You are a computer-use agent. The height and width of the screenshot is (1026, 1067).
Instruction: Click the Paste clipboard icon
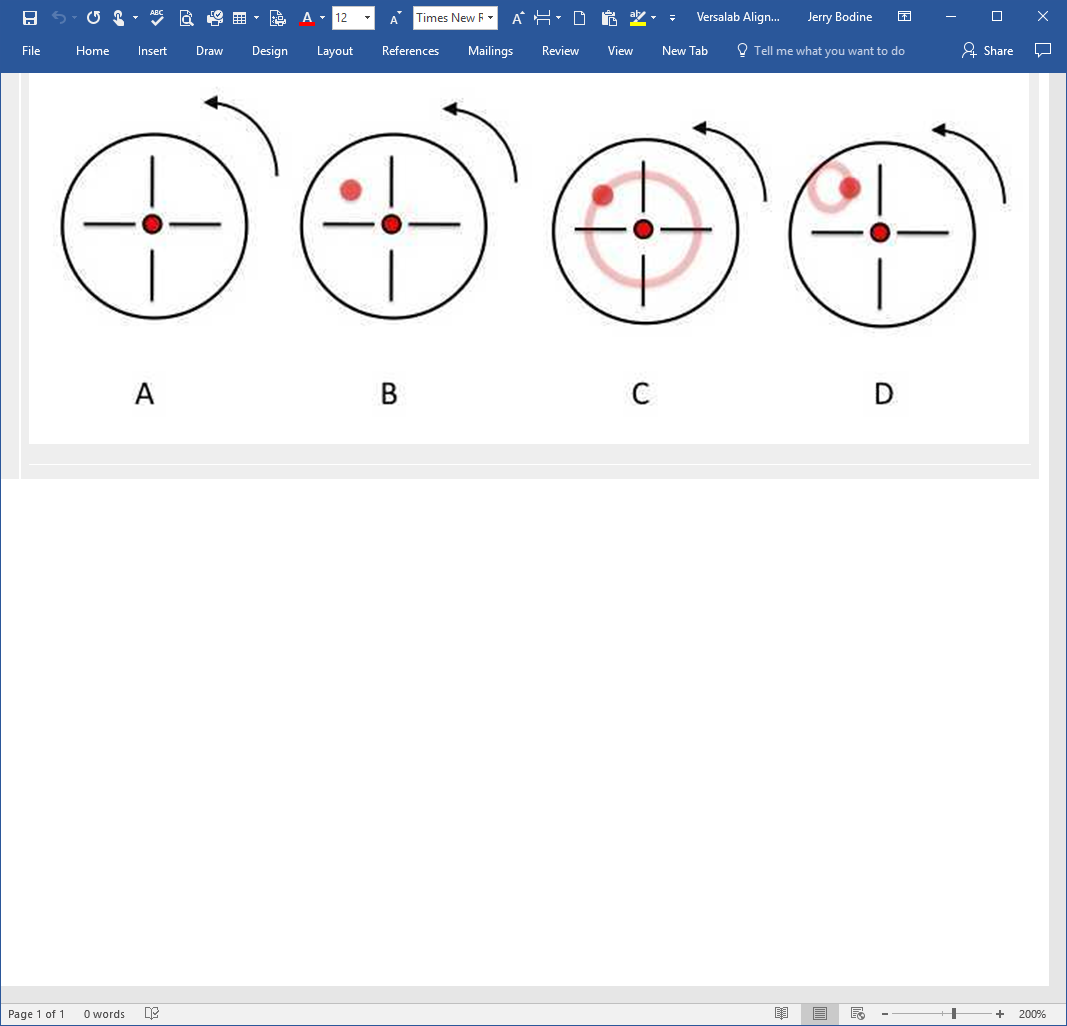608,18
